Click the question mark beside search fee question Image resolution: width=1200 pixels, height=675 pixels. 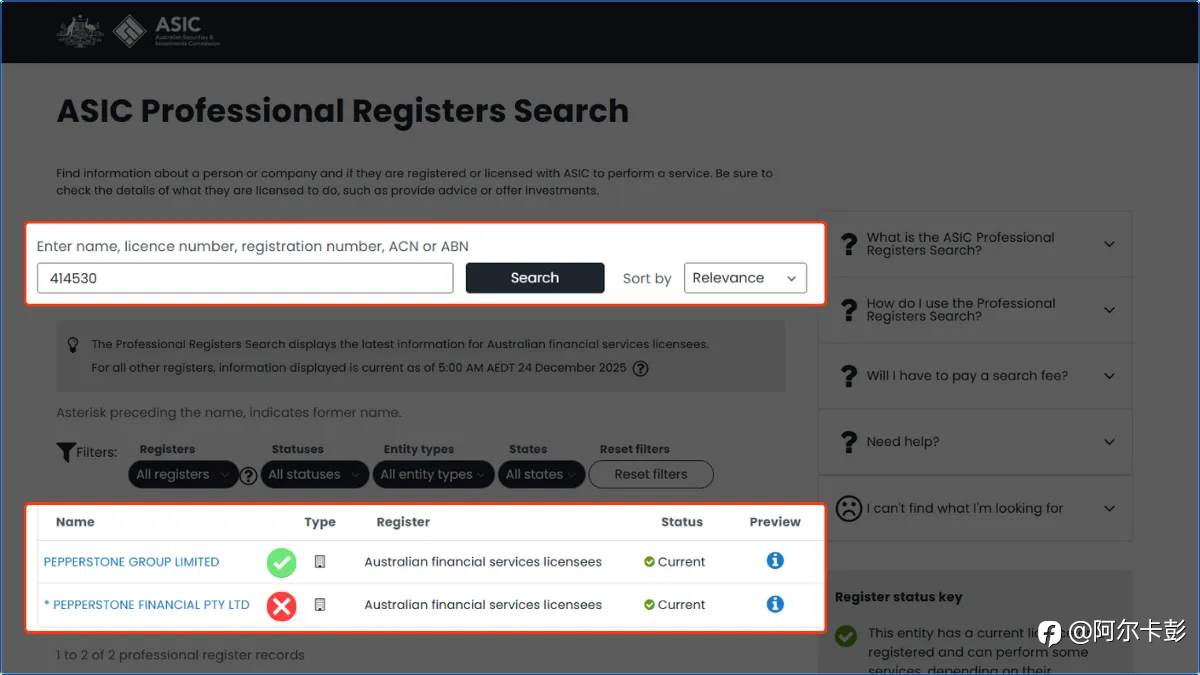tap(849, 376)
